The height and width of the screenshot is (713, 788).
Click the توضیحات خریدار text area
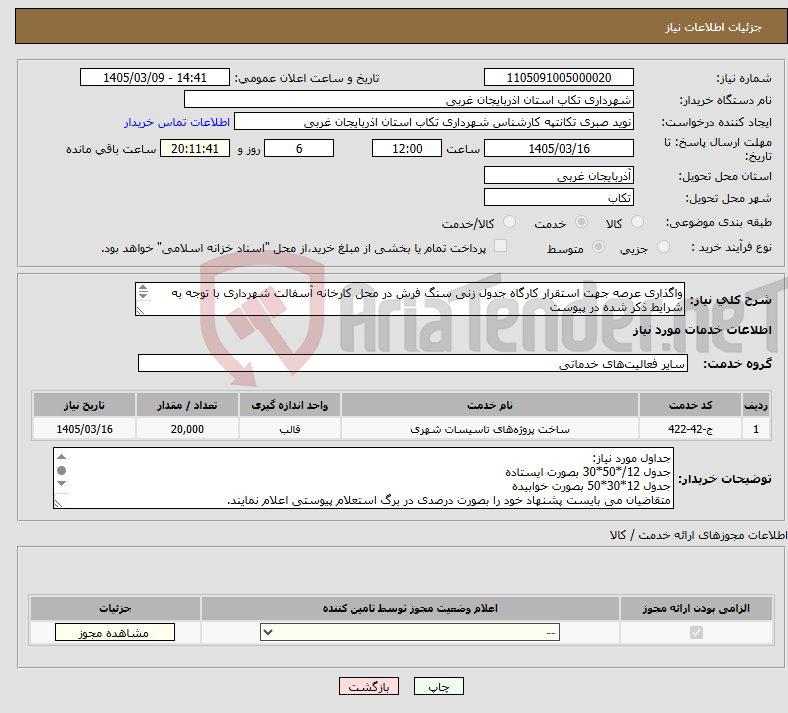click(363, 478)
